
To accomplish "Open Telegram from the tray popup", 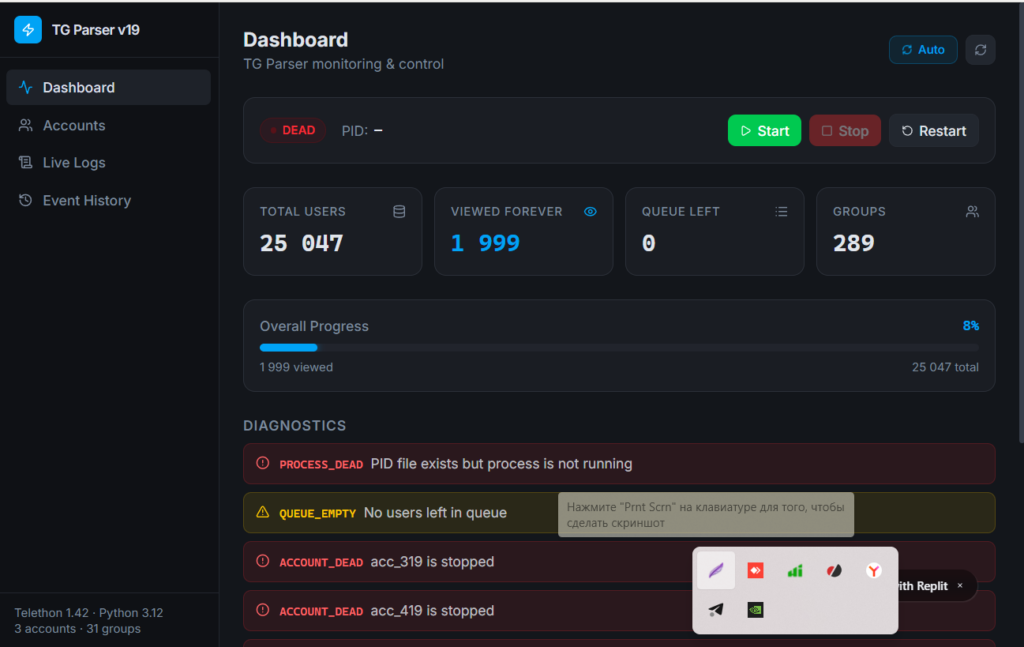I will coord(716,610).
